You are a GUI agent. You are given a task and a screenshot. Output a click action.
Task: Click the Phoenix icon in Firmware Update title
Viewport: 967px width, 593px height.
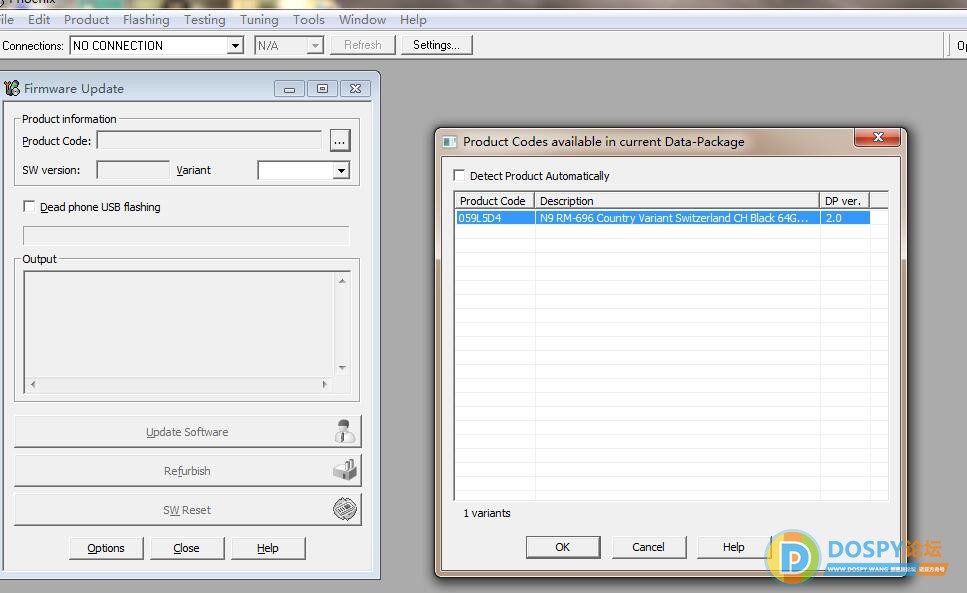pyautogui.click(x=12, y=88)
